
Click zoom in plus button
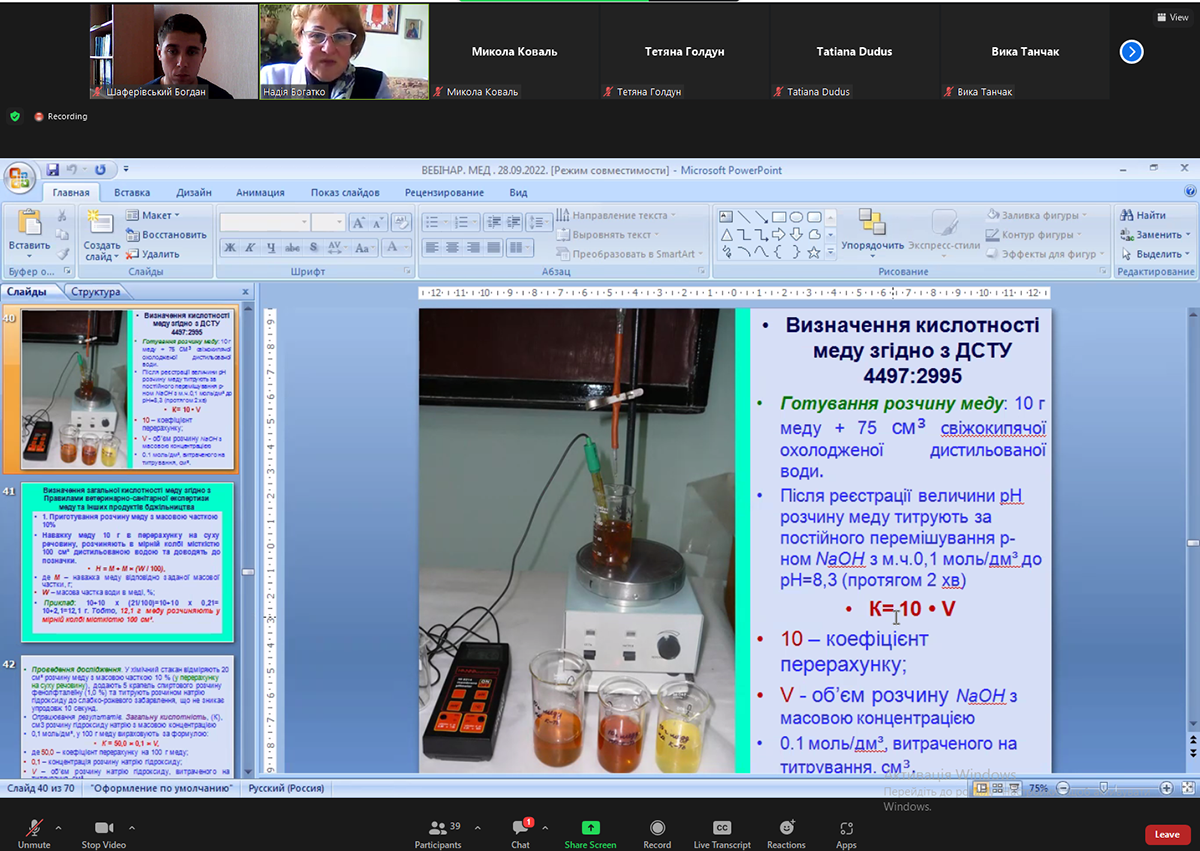1166,788
